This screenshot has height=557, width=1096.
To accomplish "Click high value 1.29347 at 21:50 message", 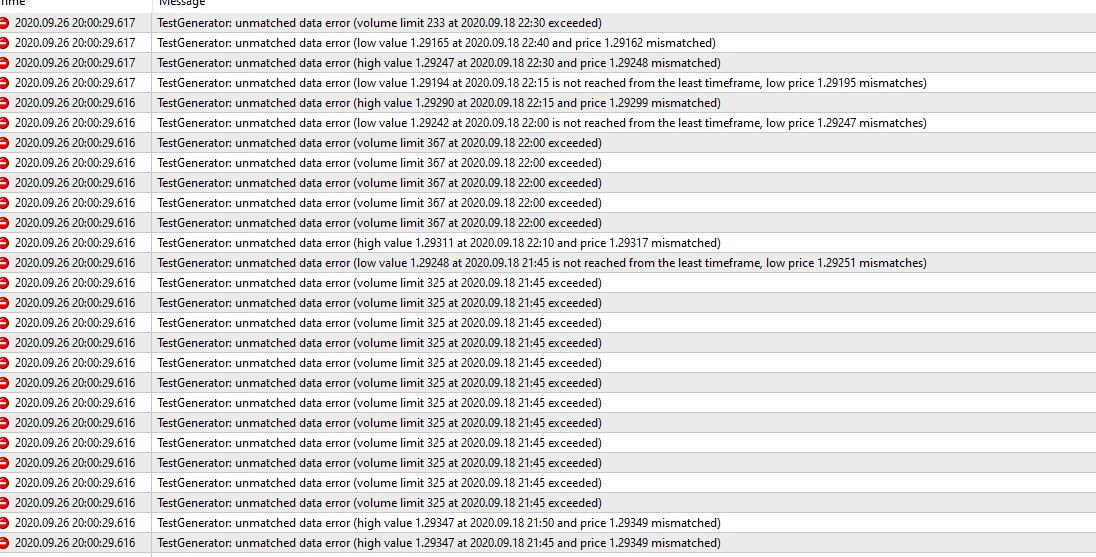I will 438,523.
